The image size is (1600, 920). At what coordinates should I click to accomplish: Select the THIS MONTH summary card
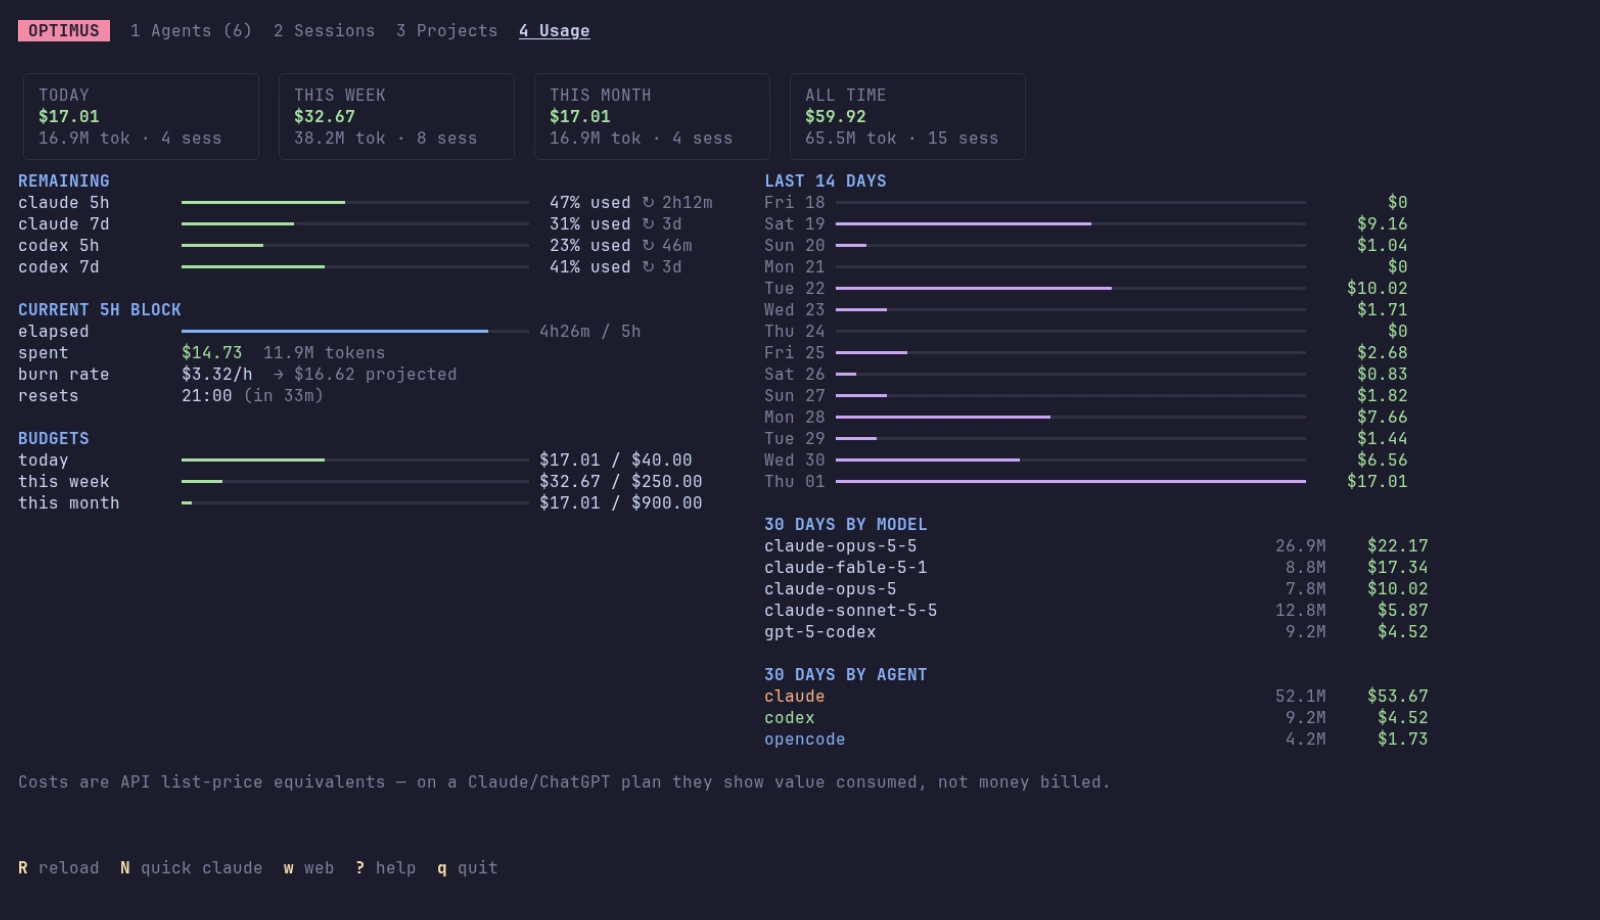652,116
